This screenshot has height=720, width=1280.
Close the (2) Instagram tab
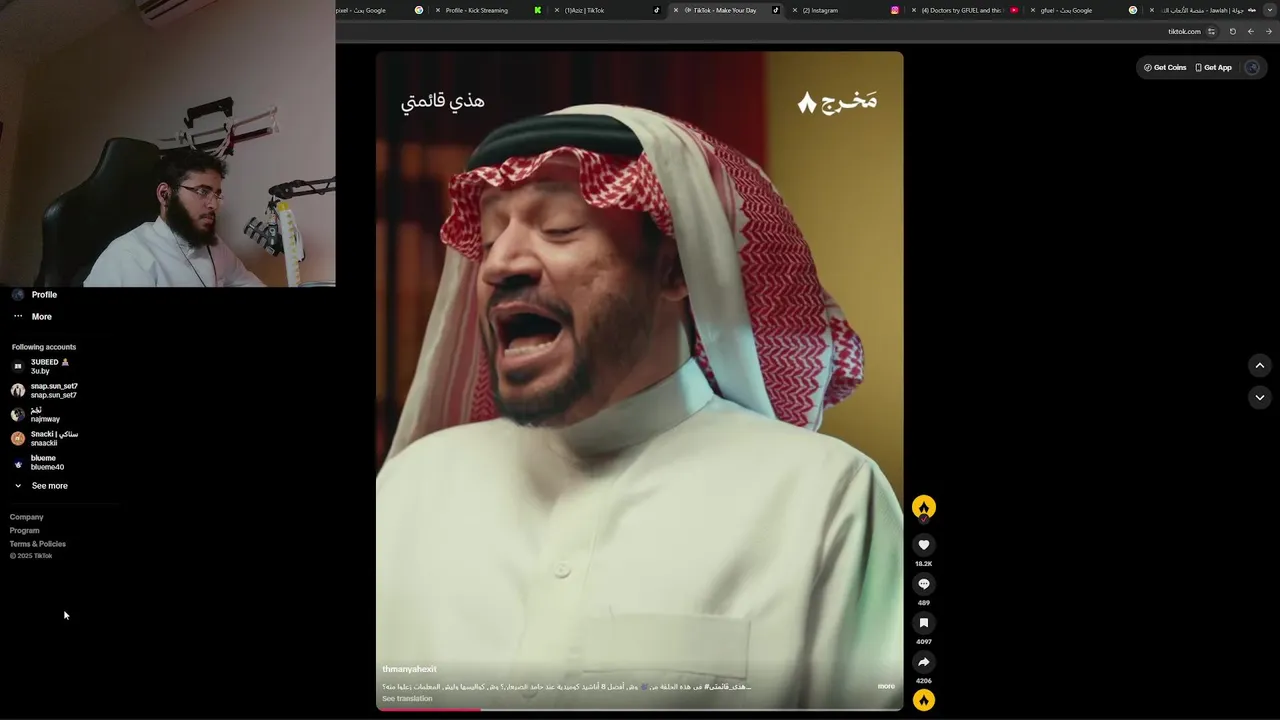point(795,10)
